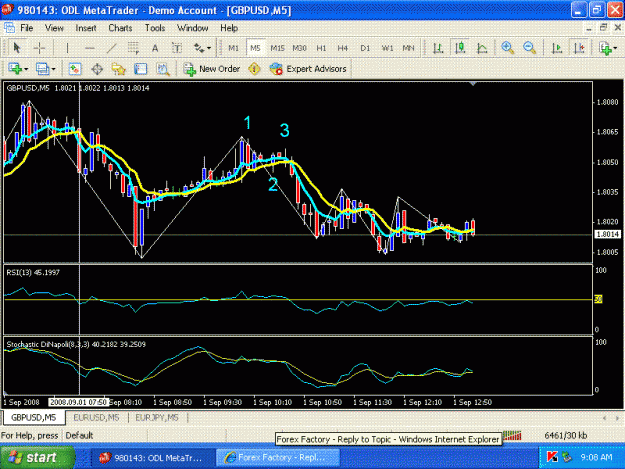This screenshot has width=625, height=469.
Task: Select the trendline drawing tool
Action: coord(112,48)
